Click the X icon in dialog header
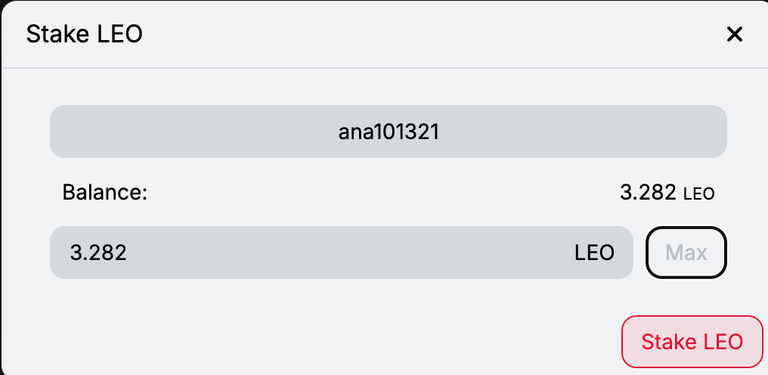This screenshot has height=375, width=768. (734, 34)
